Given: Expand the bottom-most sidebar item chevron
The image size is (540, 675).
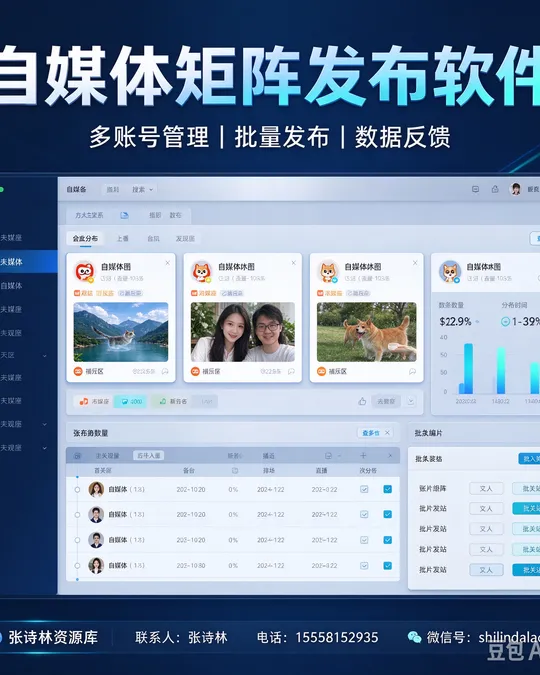Looking at the screenshot, I should 44,448.
